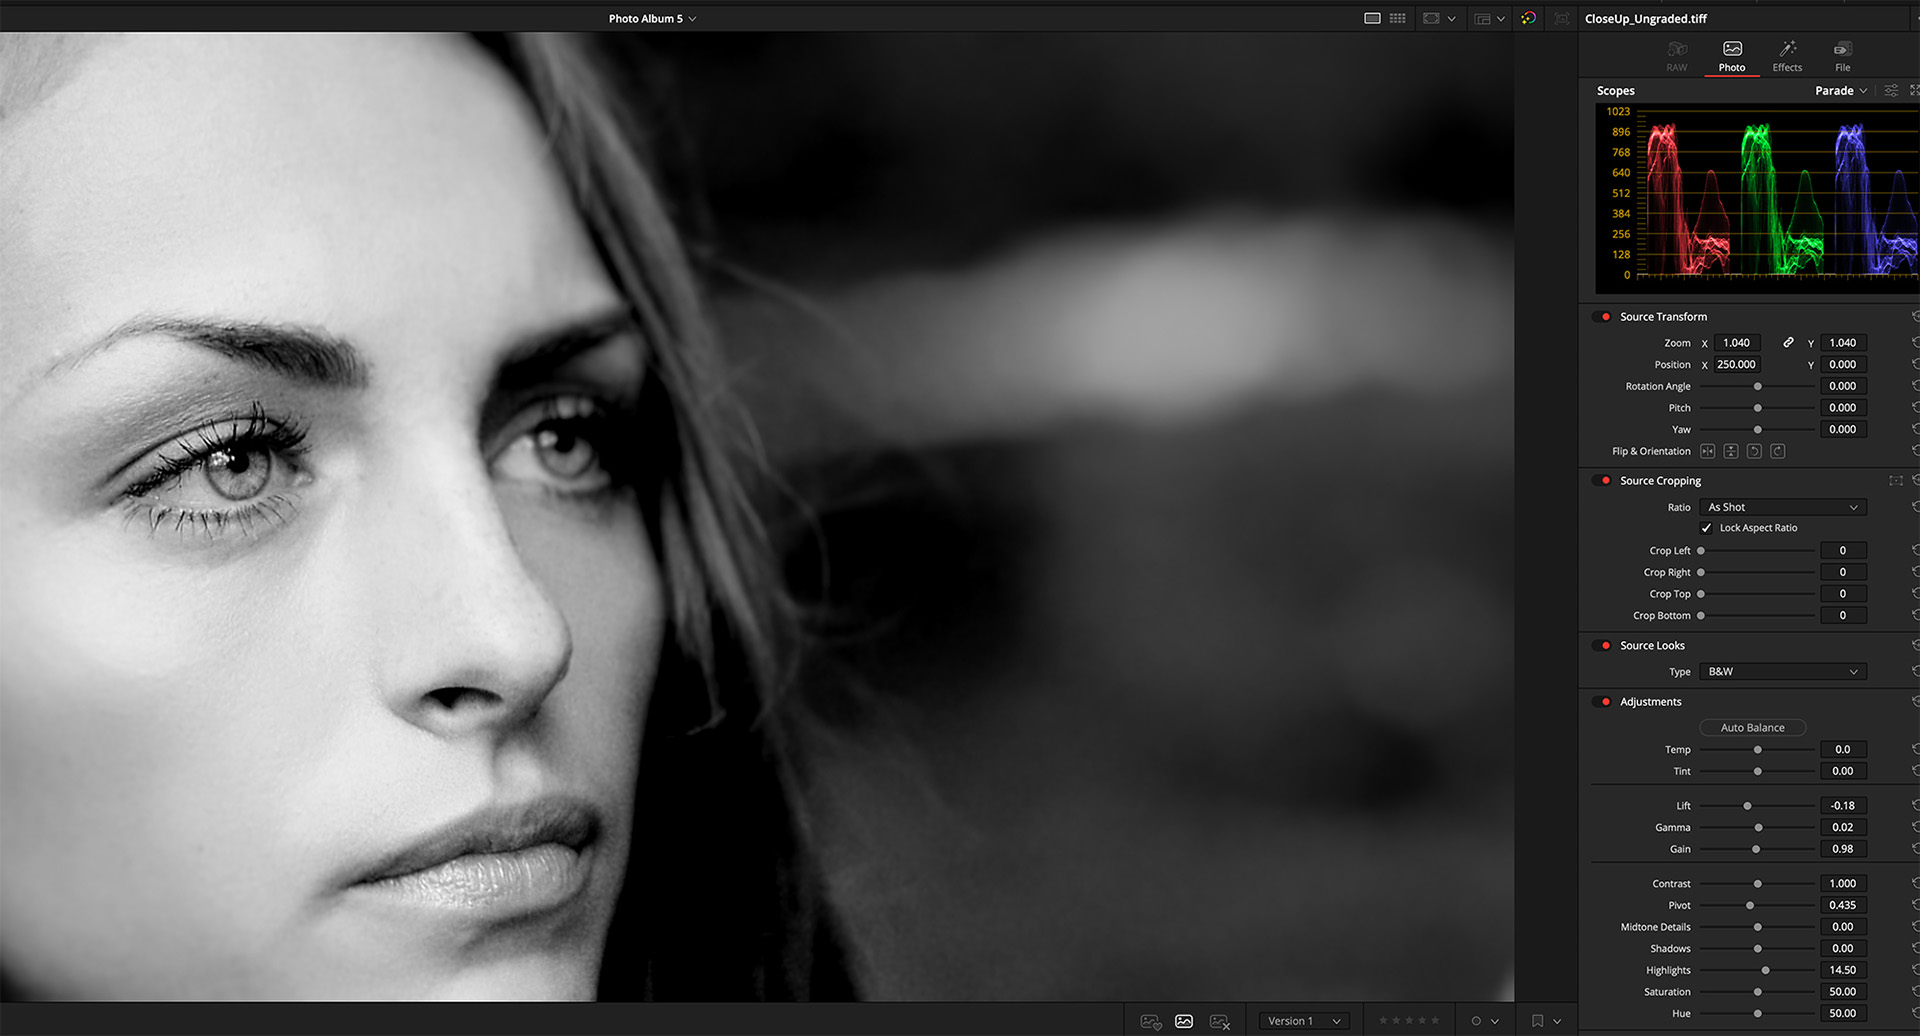Set a five star rating
1920x1036 pixels.
point(1435,1021)
